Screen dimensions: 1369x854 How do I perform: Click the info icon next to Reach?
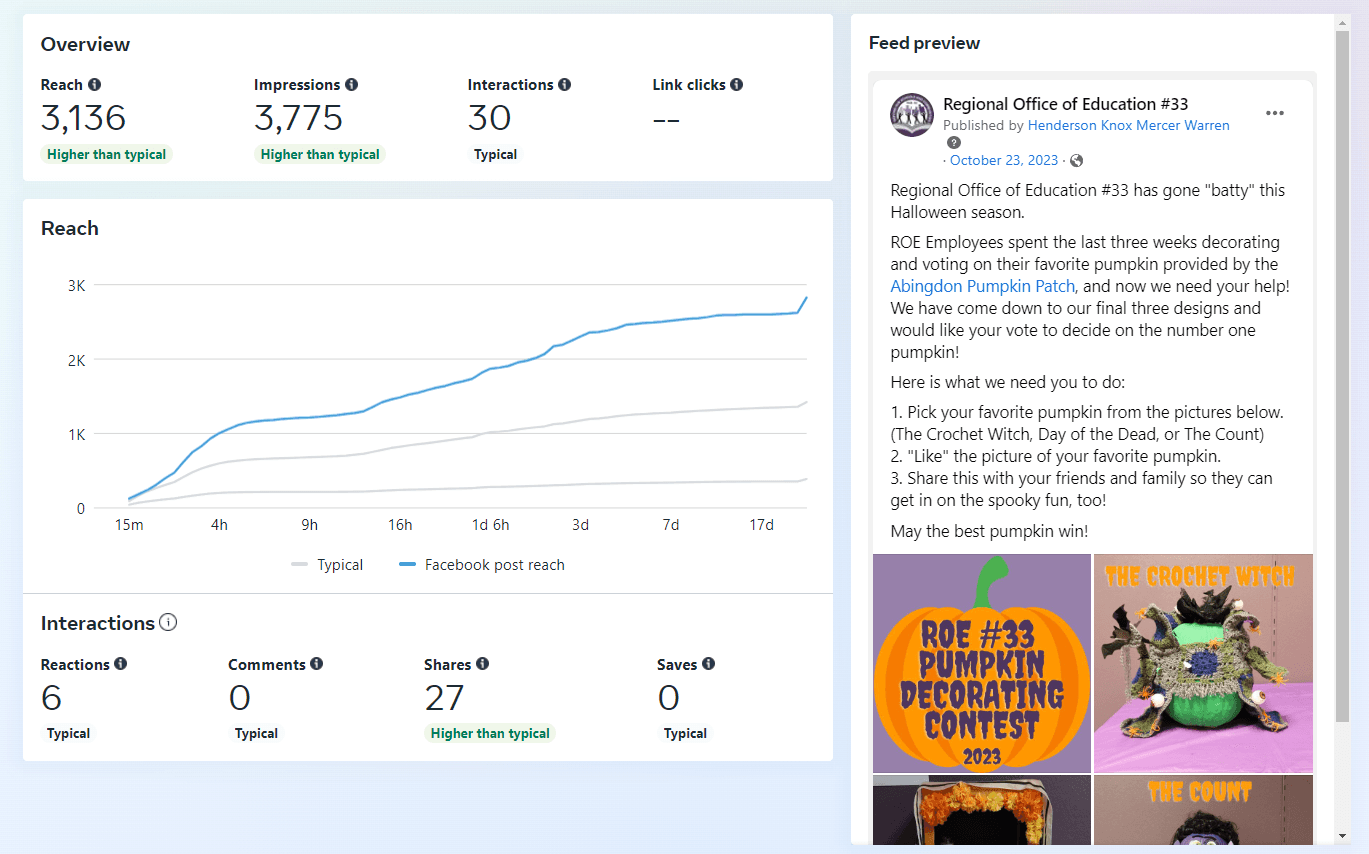click(x=95, y=85)
